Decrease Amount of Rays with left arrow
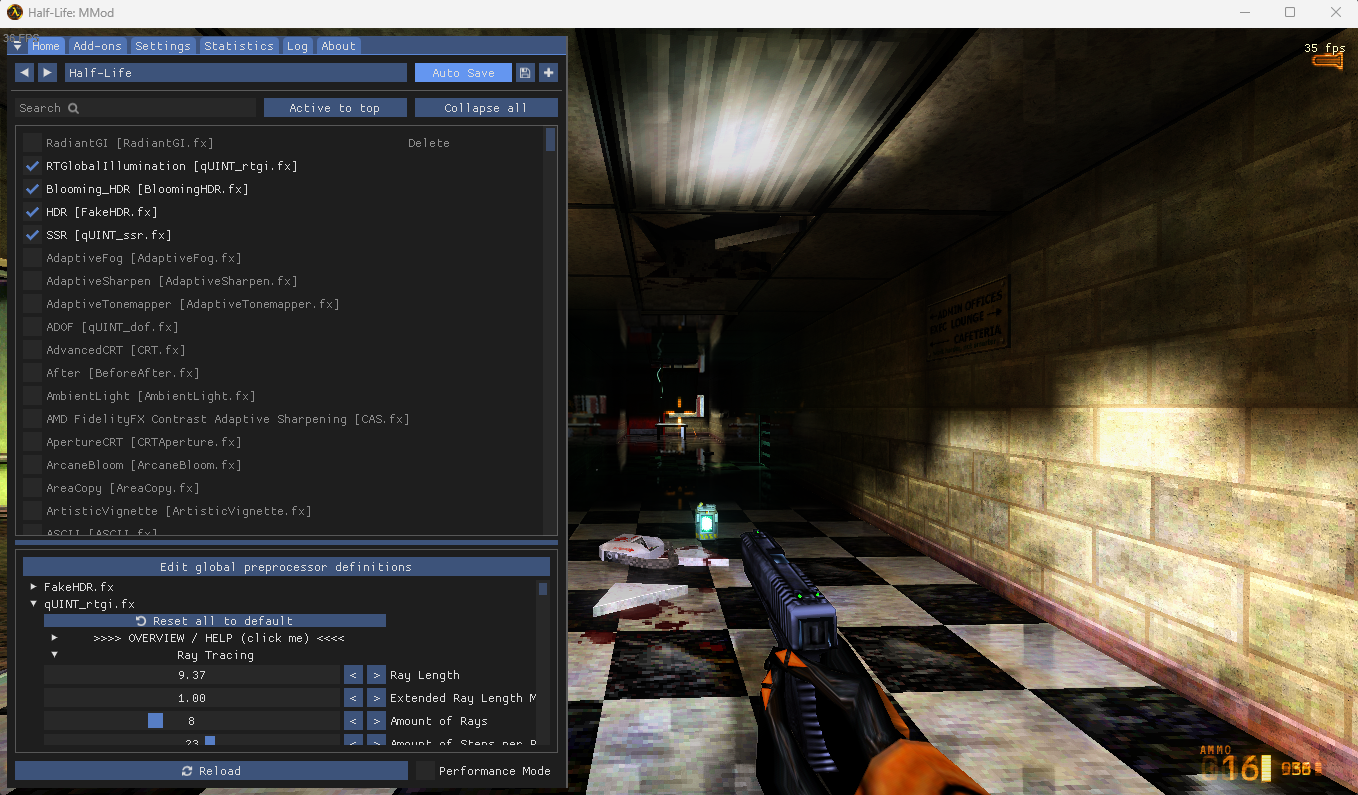The image size is (1358, 795). (353, 721)
